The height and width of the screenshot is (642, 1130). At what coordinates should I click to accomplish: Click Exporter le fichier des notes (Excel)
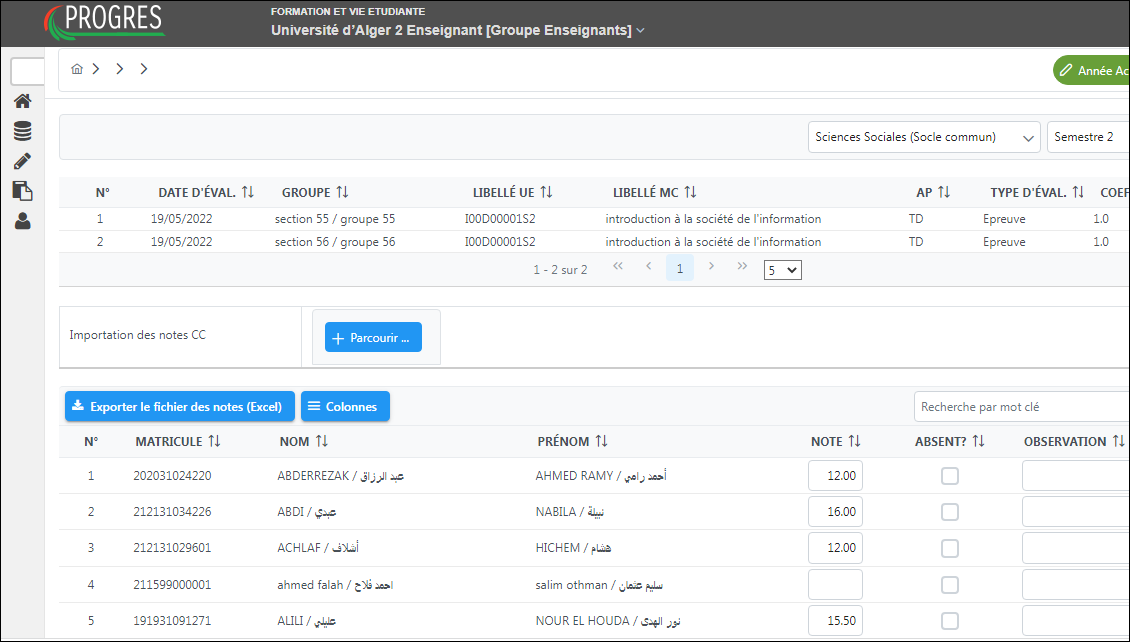[x=180, y=407]
